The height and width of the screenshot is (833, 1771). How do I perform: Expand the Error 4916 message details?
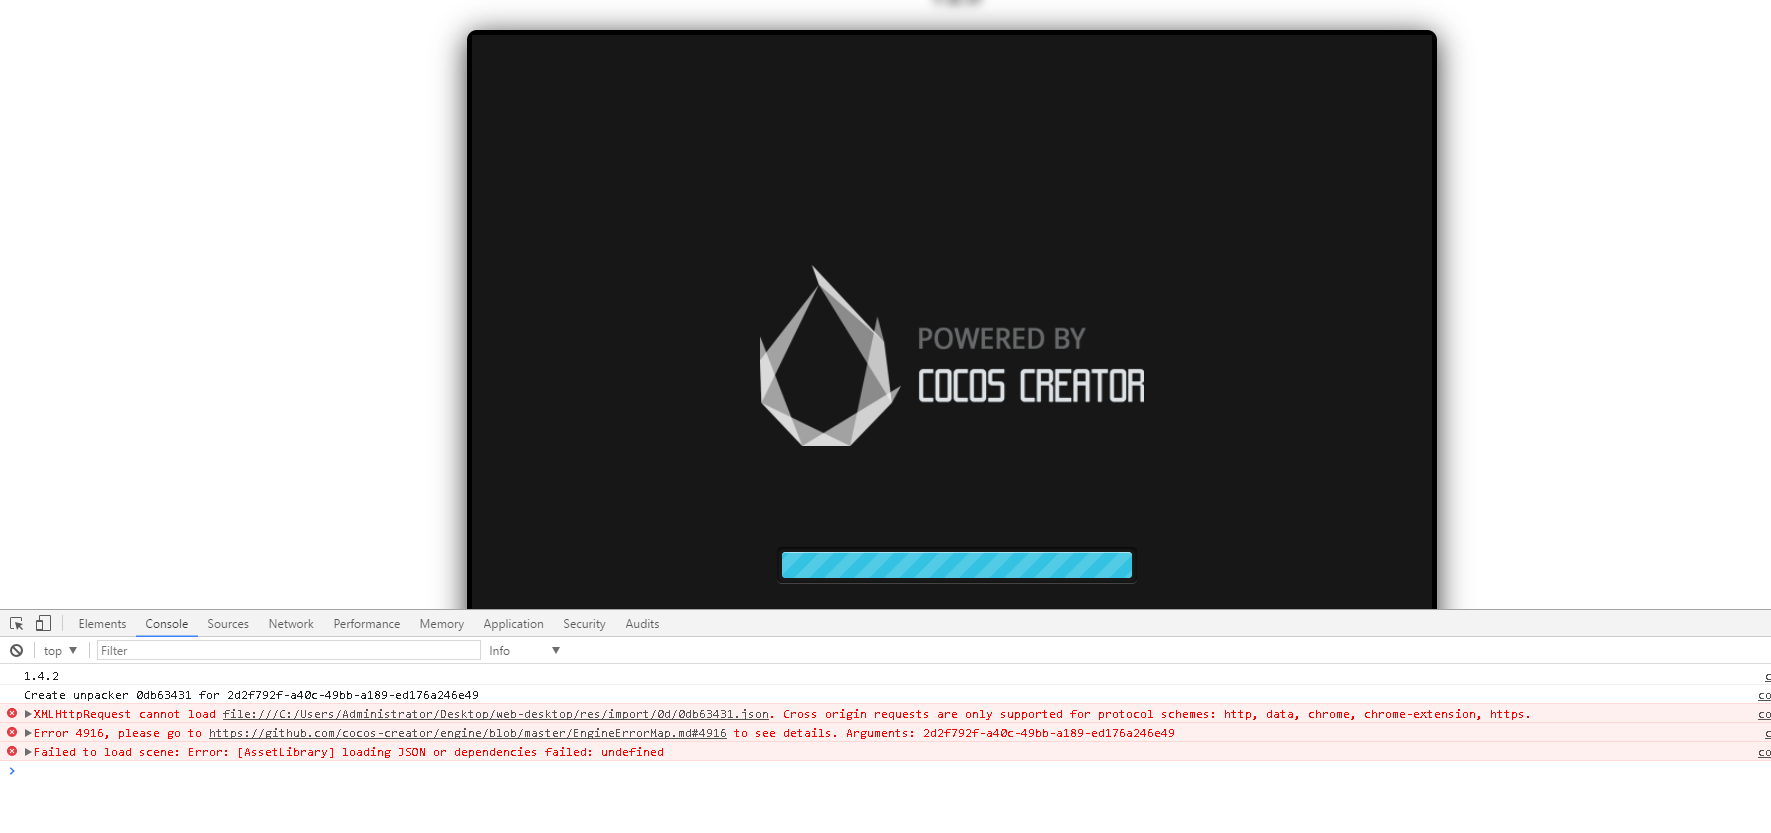[x=28, y=733]
